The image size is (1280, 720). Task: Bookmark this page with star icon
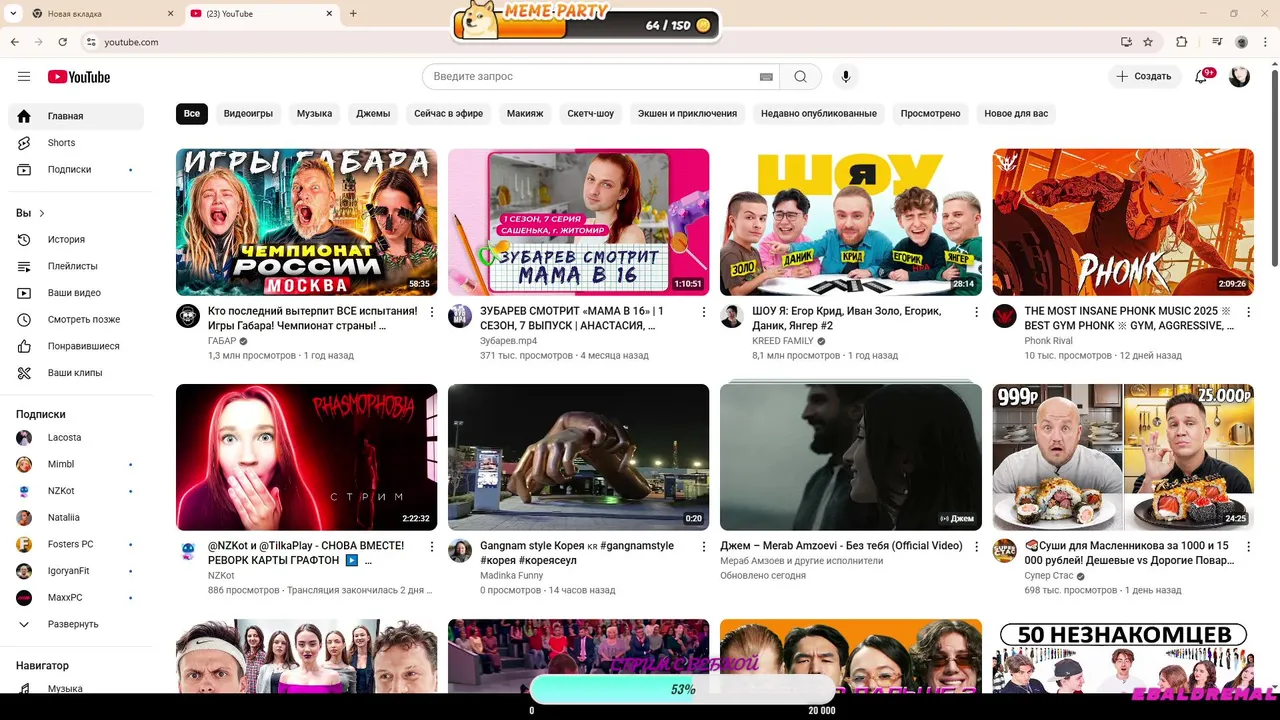click(1148, 42)
